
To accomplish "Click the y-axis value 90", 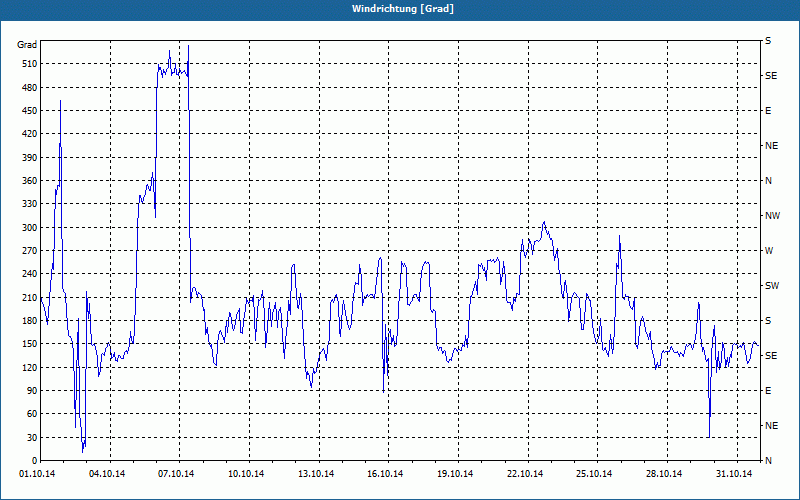I will point(32,391).
